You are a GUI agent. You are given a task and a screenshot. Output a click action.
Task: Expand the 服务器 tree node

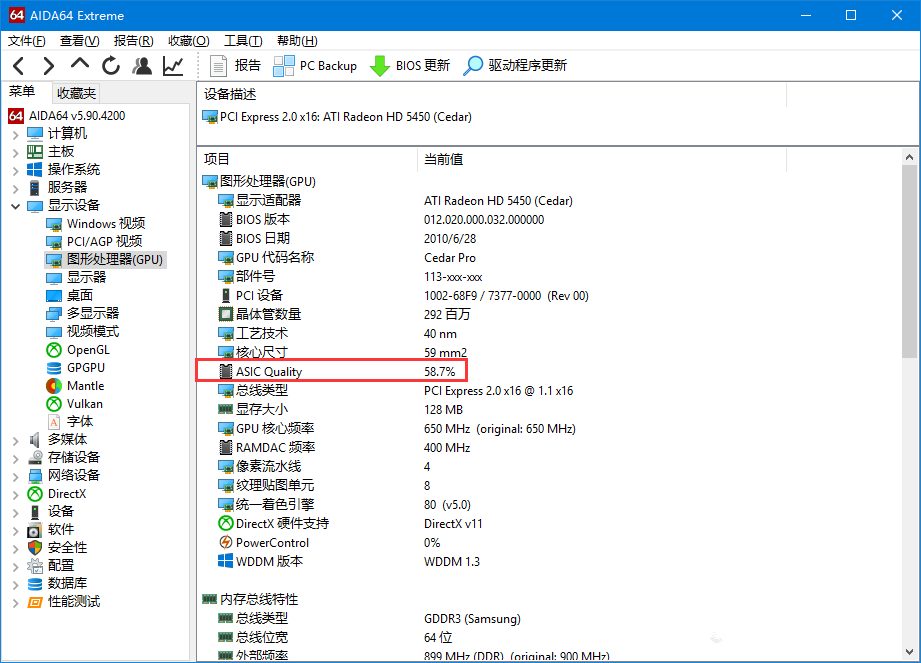coord(16,189)
